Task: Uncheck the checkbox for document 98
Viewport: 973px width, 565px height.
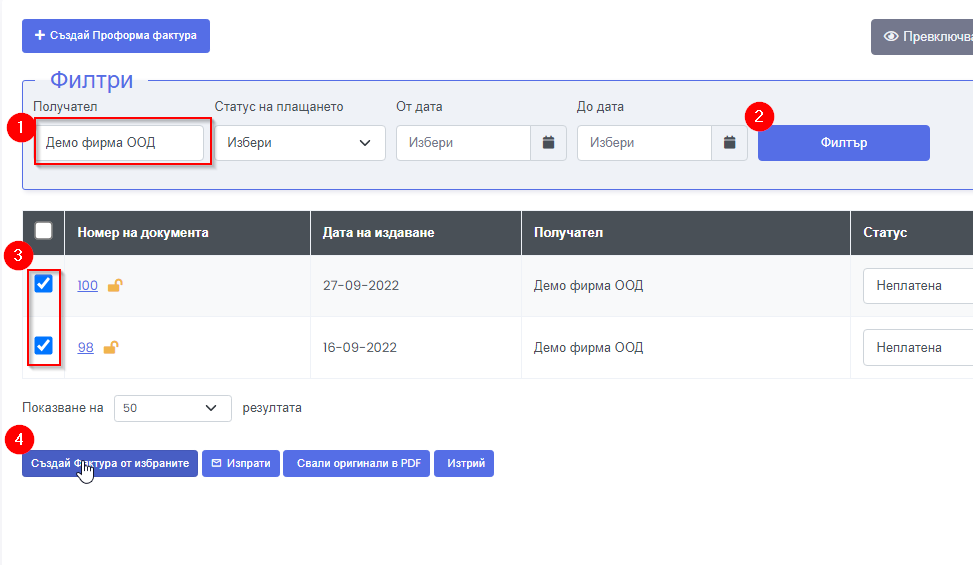Action: [x=44, y=346]
